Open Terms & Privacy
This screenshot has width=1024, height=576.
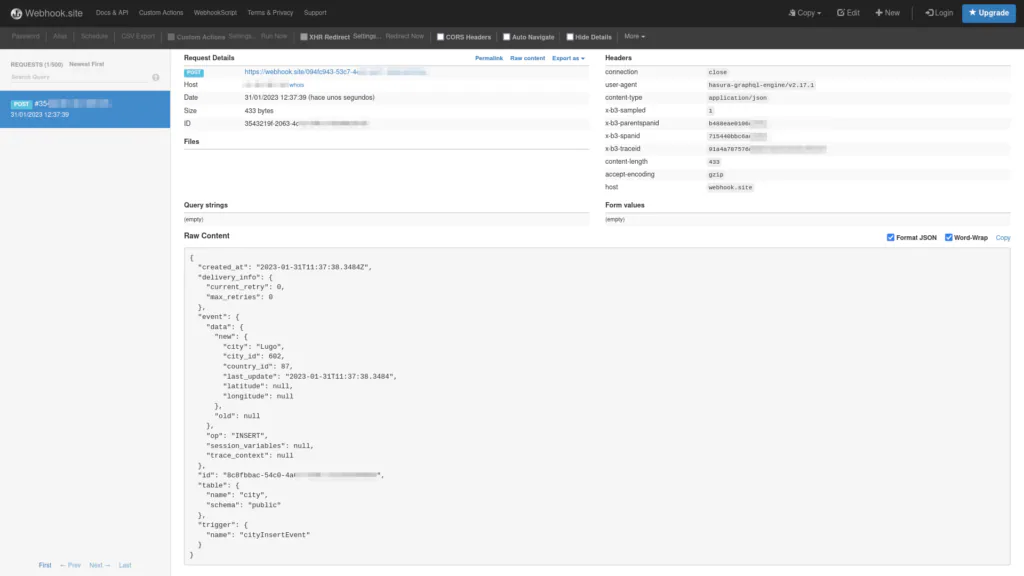[x=270, y=12]
